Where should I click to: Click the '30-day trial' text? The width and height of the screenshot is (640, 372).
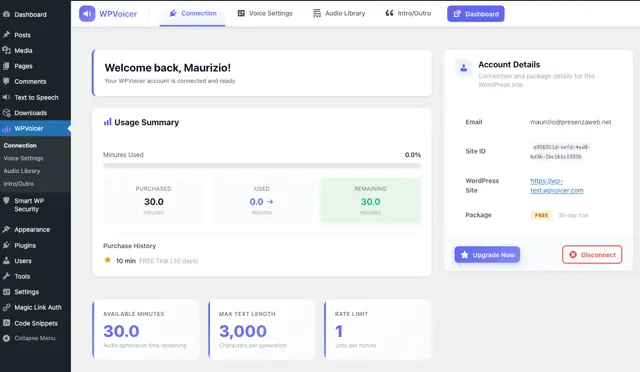point(573,215)
